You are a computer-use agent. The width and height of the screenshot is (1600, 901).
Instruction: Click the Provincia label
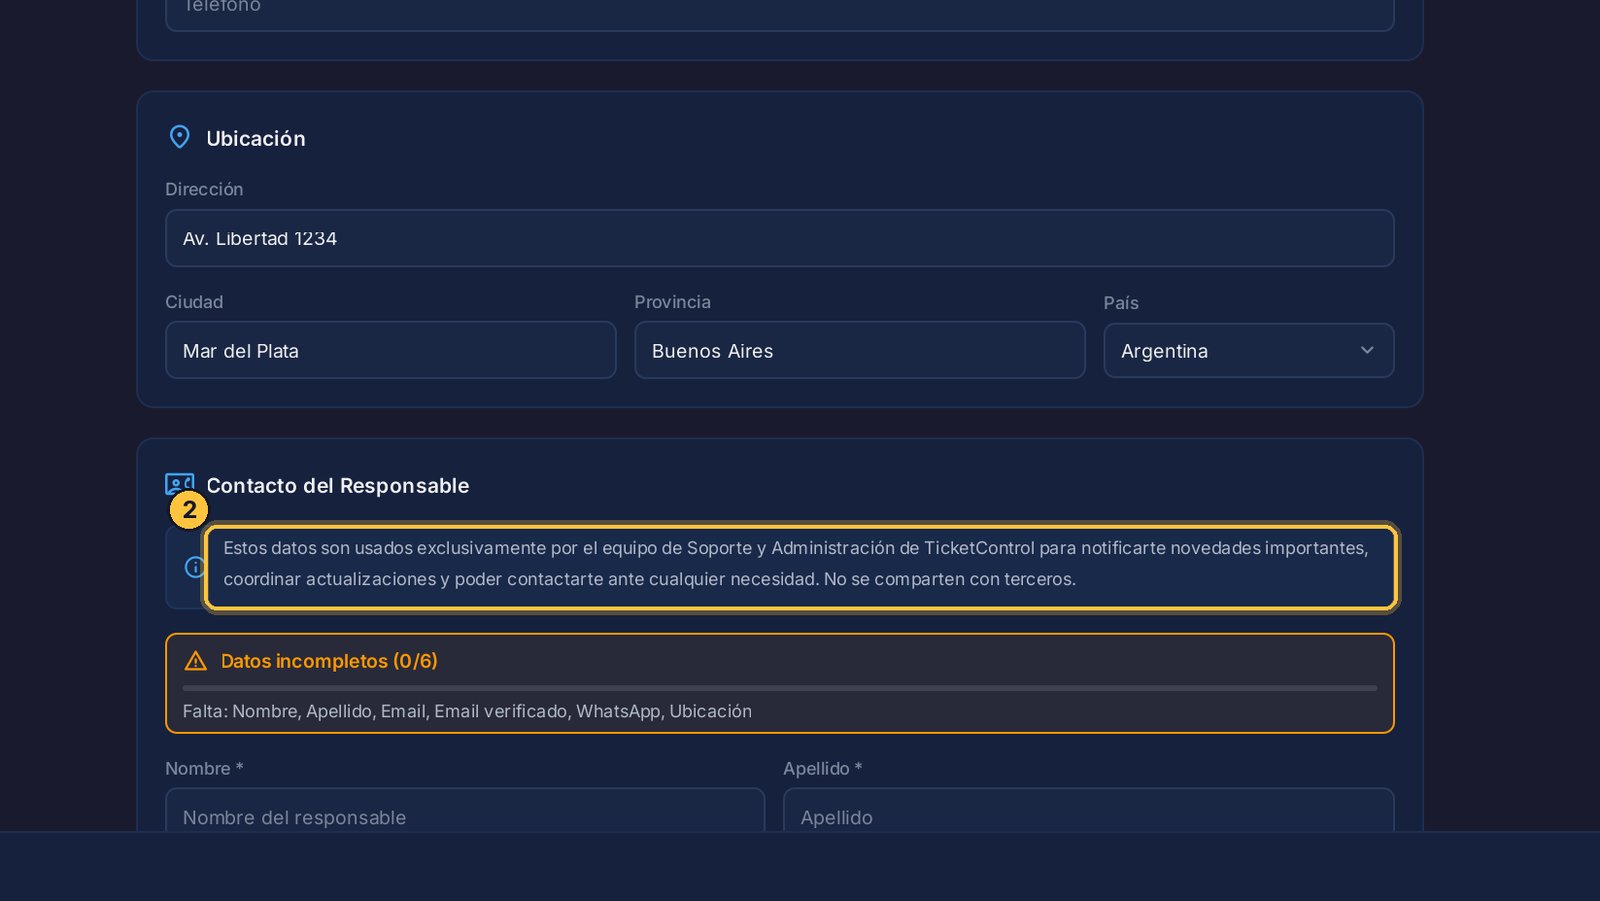pyautogui.click(x=672, y=302)
